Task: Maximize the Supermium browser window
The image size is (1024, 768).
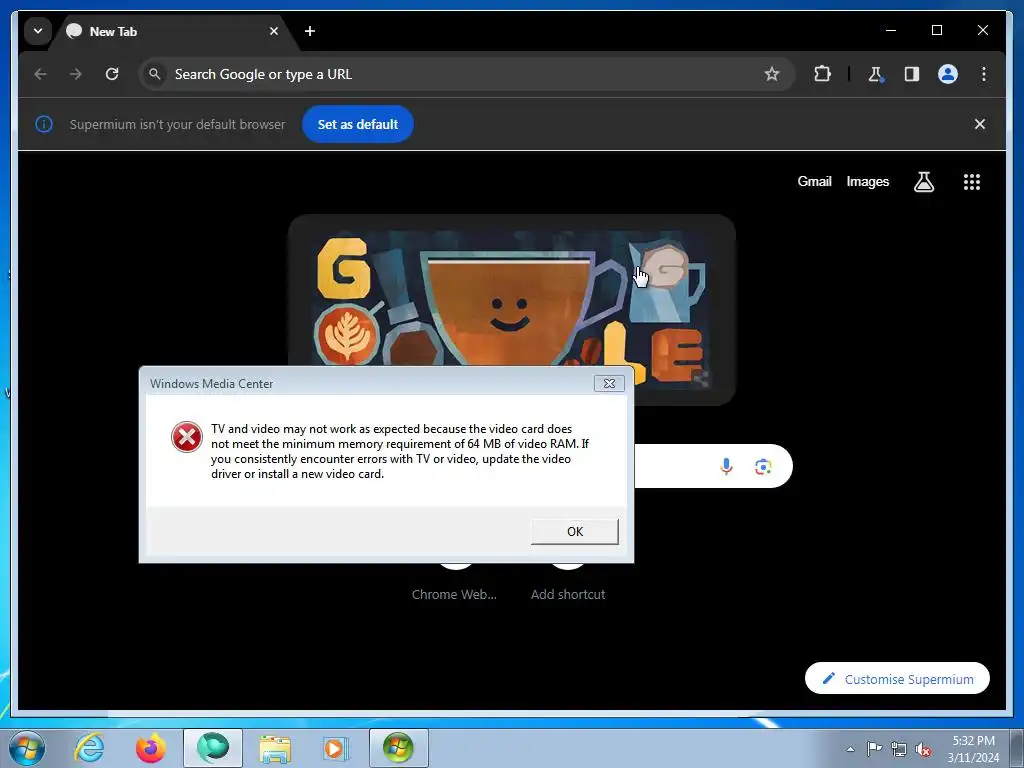Action: pyautogui.click(x=936, y=30)
